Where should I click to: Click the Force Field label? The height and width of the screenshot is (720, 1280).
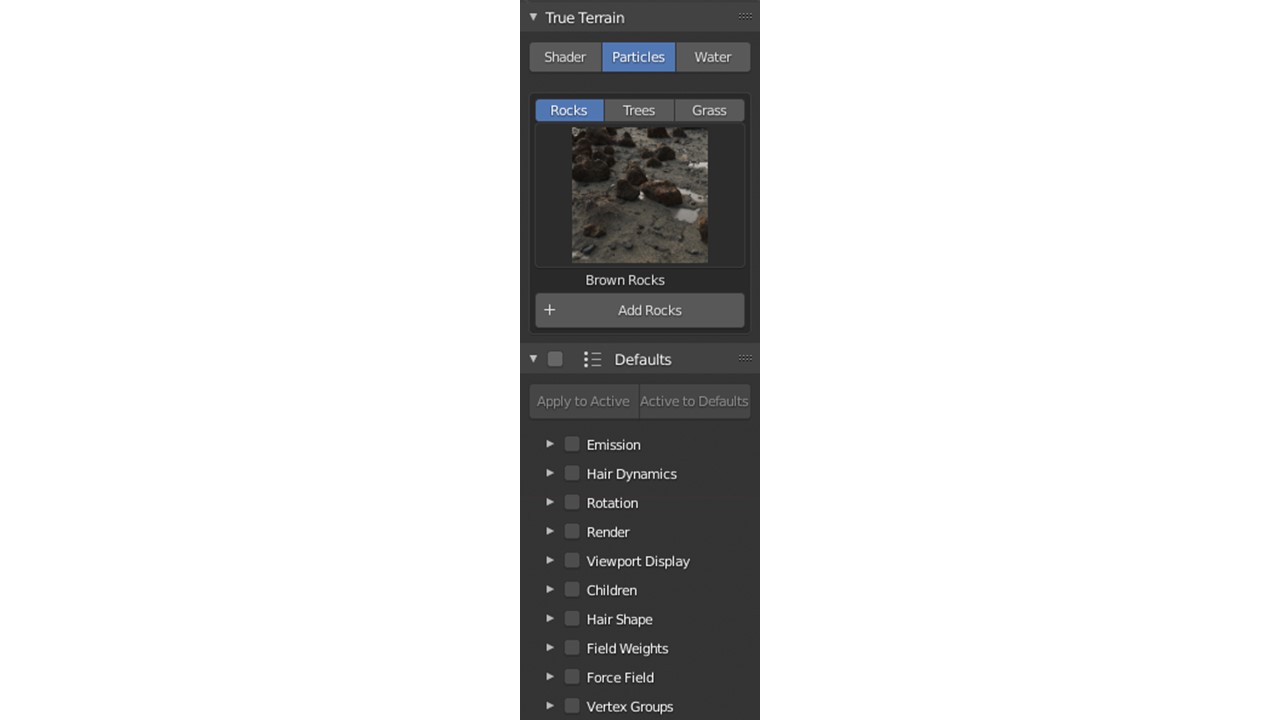(621, 677)
